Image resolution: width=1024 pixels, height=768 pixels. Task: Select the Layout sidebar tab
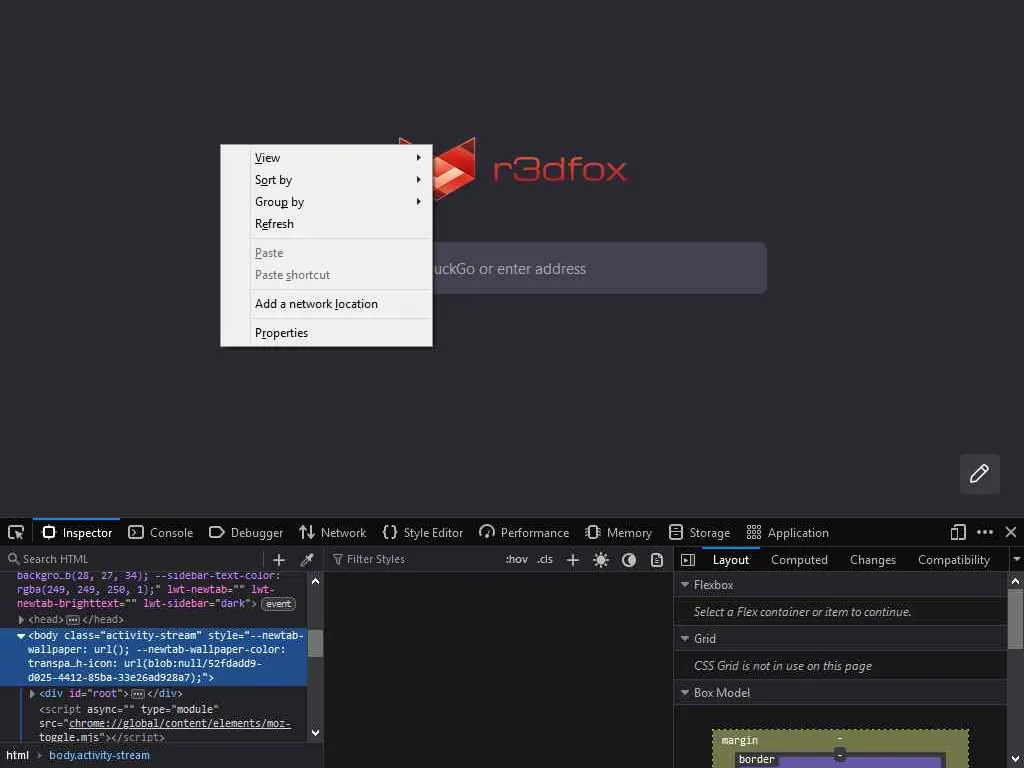click(731, 560)
